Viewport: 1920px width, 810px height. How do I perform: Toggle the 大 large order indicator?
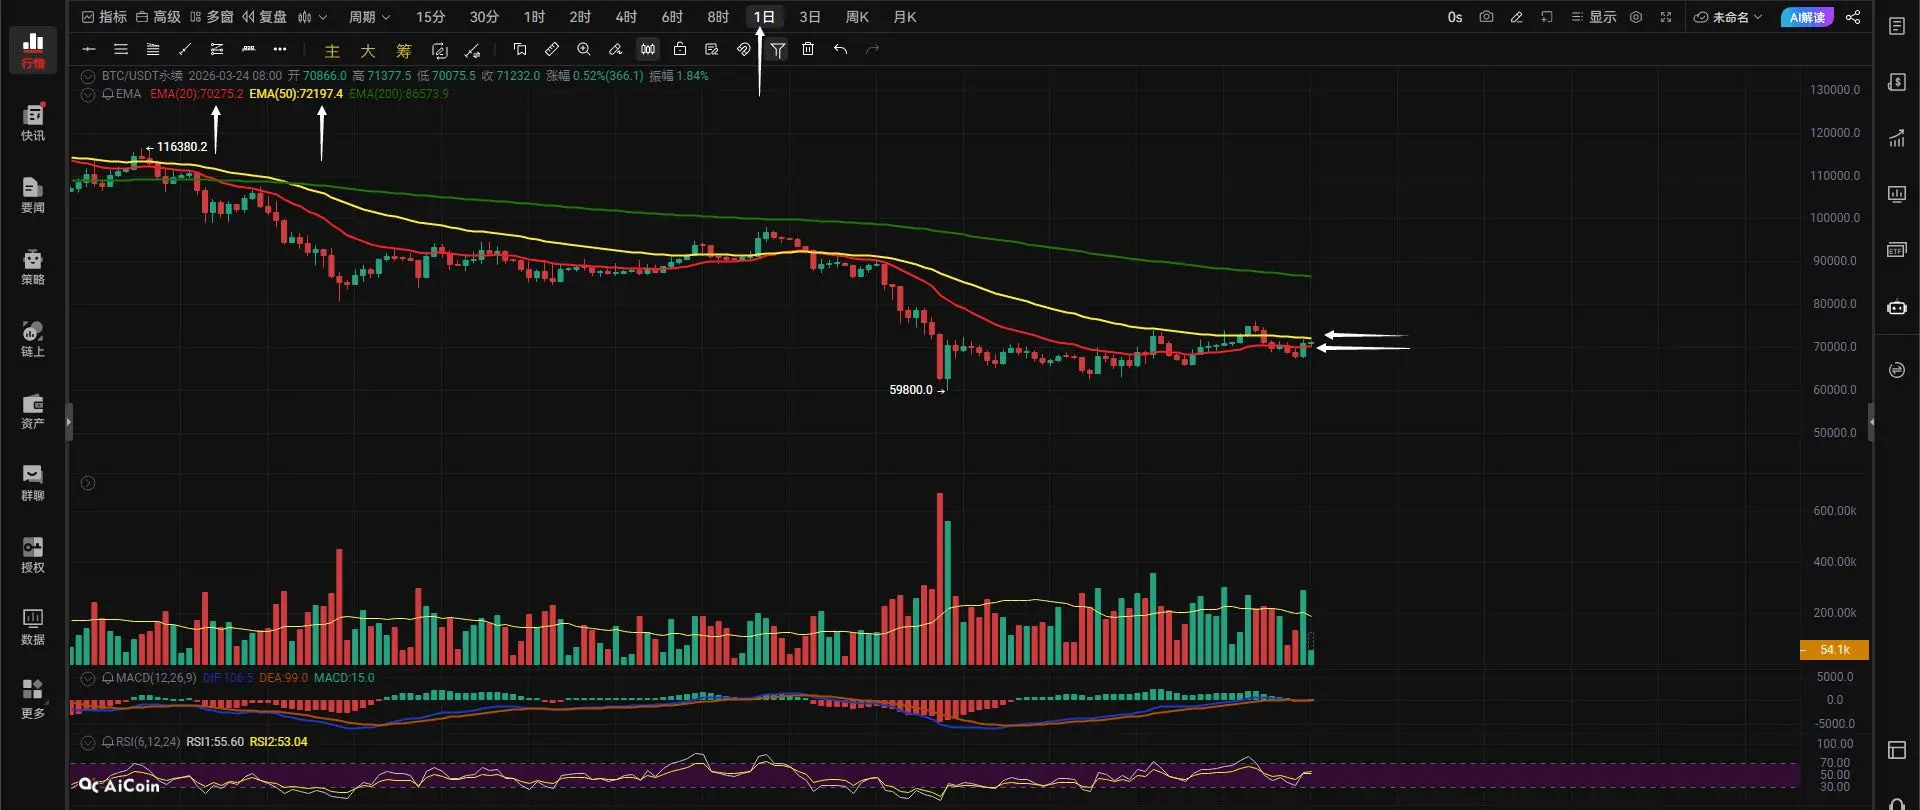pyautogui.click(x=368, y=51)
